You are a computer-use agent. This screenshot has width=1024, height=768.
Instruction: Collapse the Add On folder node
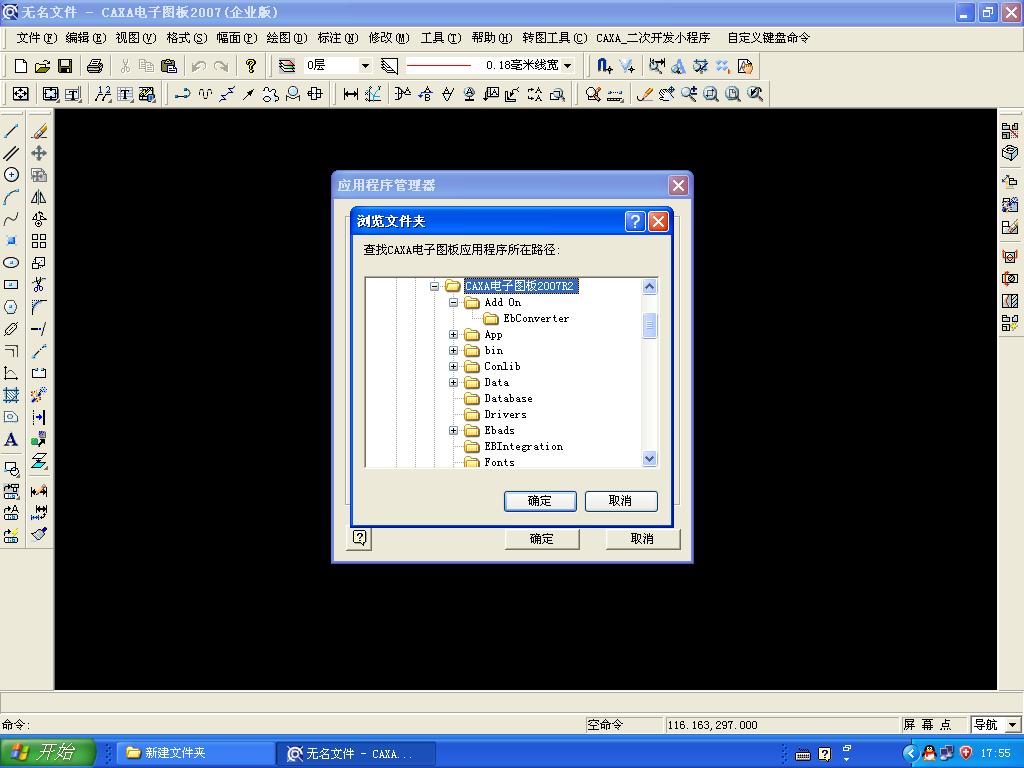pyautogui.click(x=453, y=302)
